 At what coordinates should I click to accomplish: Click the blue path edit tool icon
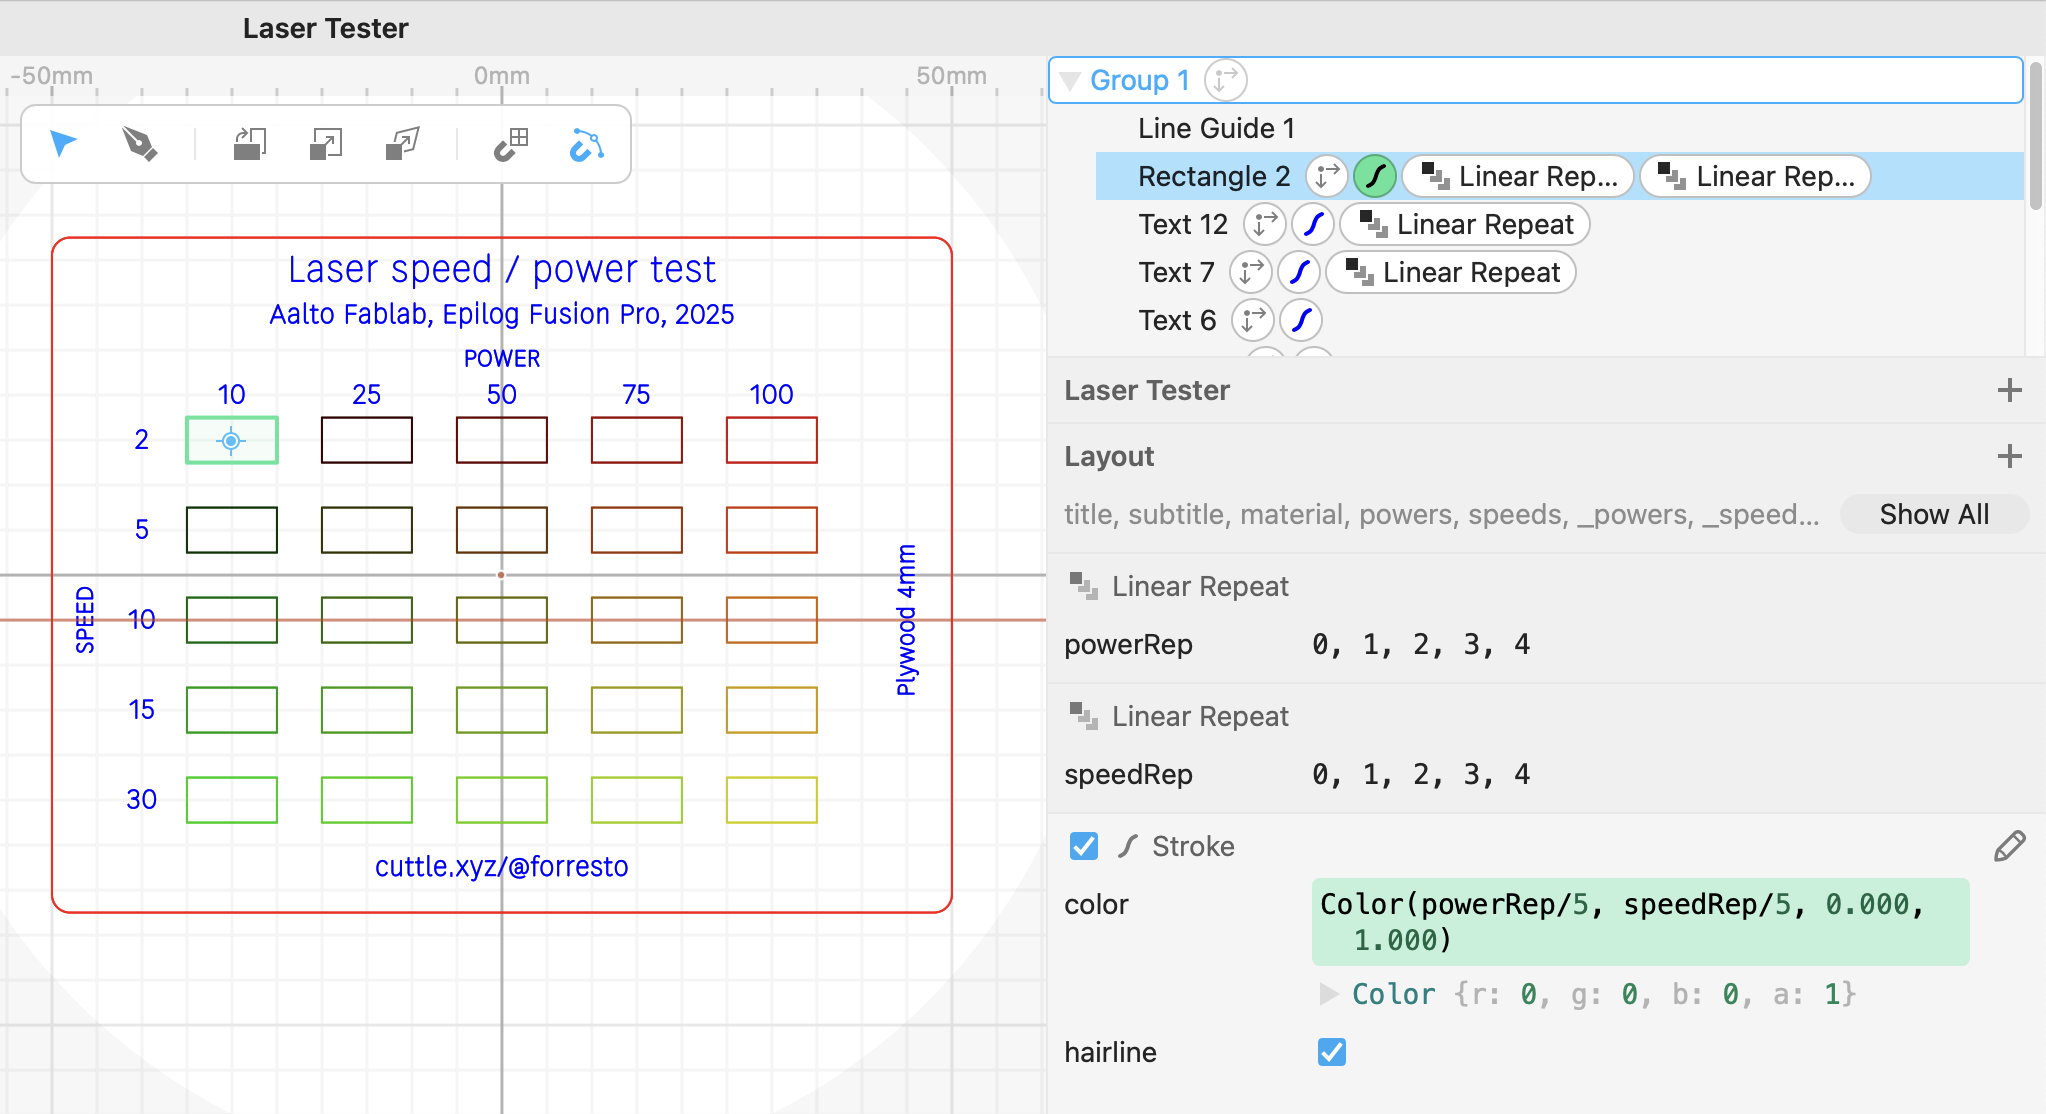point(586,145)
